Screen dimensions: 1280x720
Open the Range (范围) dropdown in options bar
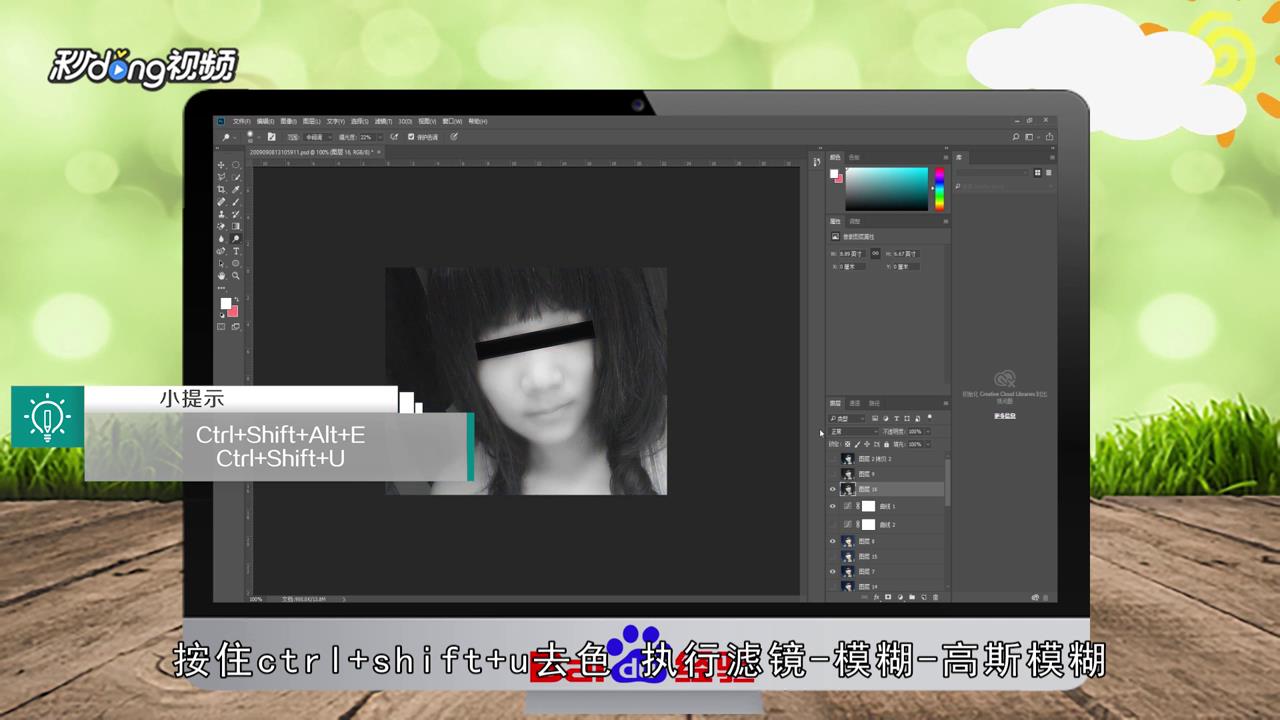(x=319, y=137)
